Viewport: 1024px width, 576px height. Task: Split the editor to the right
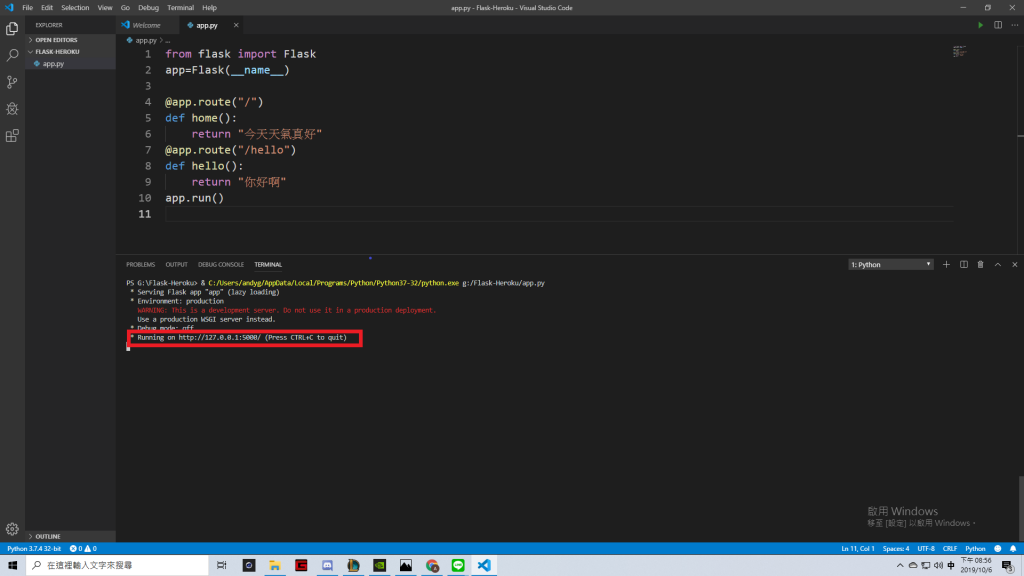point(998,25)
